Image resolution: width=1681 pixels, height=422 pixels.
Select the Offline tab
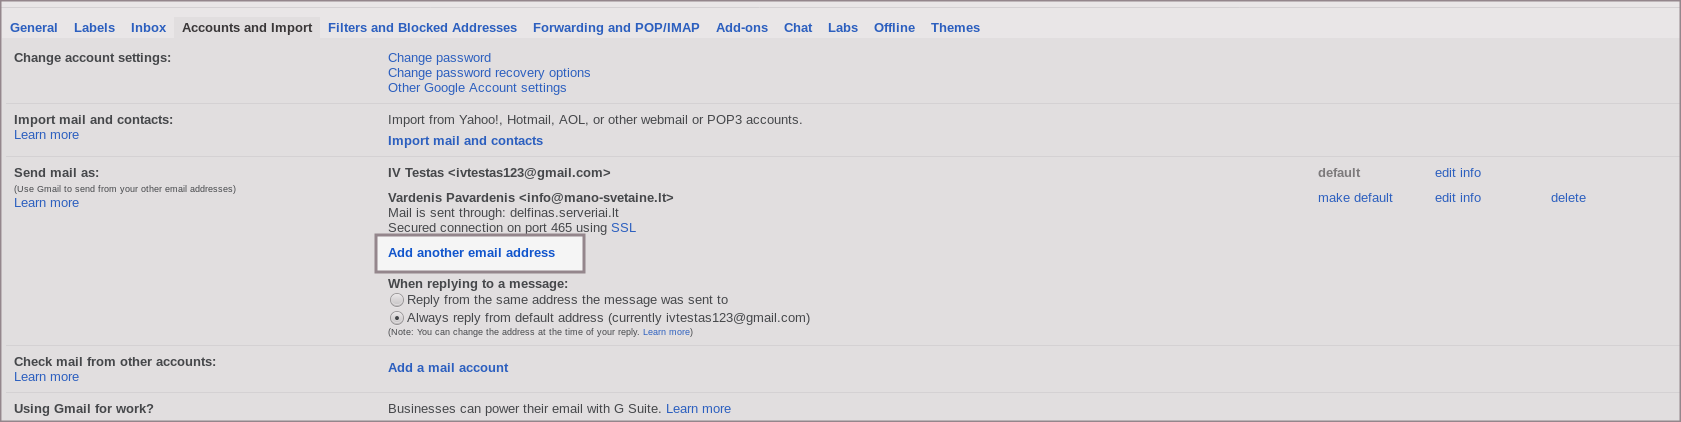pyautogui.click(x=894, y=28)
